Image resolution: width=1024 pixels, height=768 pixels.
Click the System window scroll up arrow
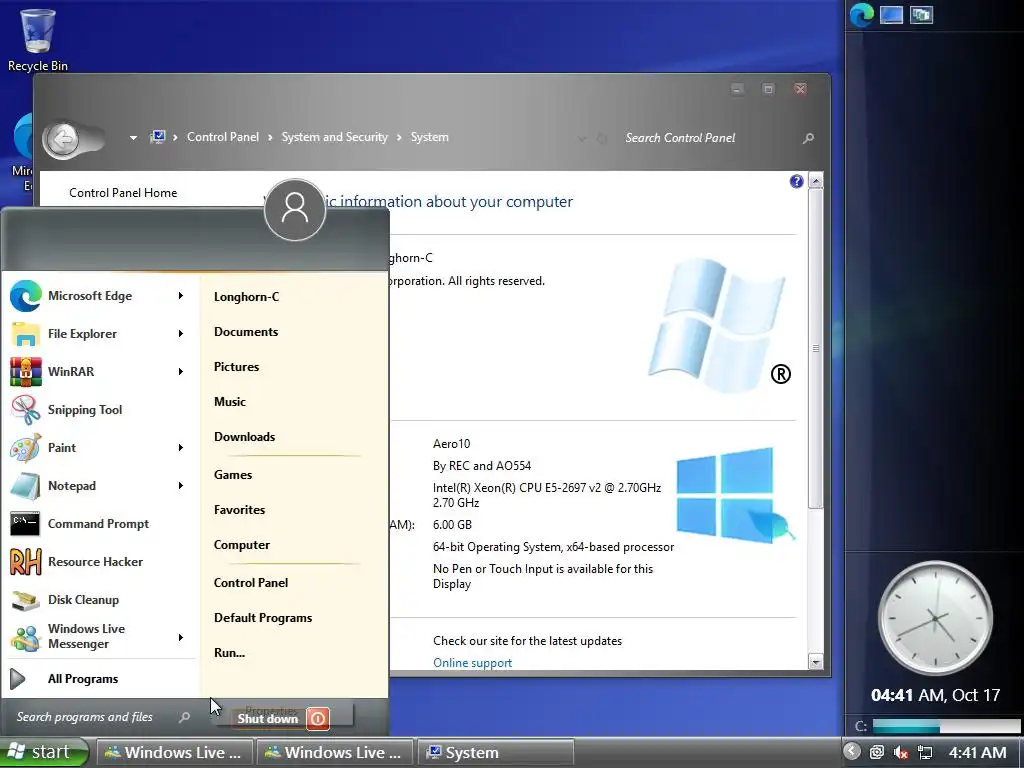[x=816, y=181]
